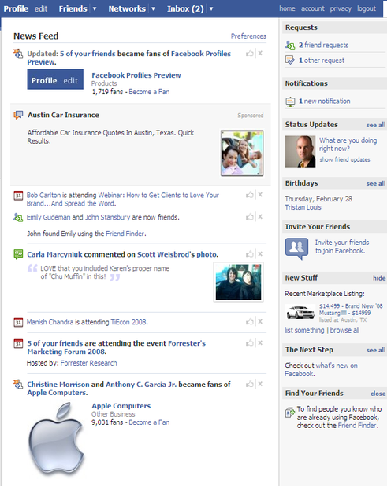
Task: Click the Invite Your Friends speech-bubble icon
Action: click(296, 248)
